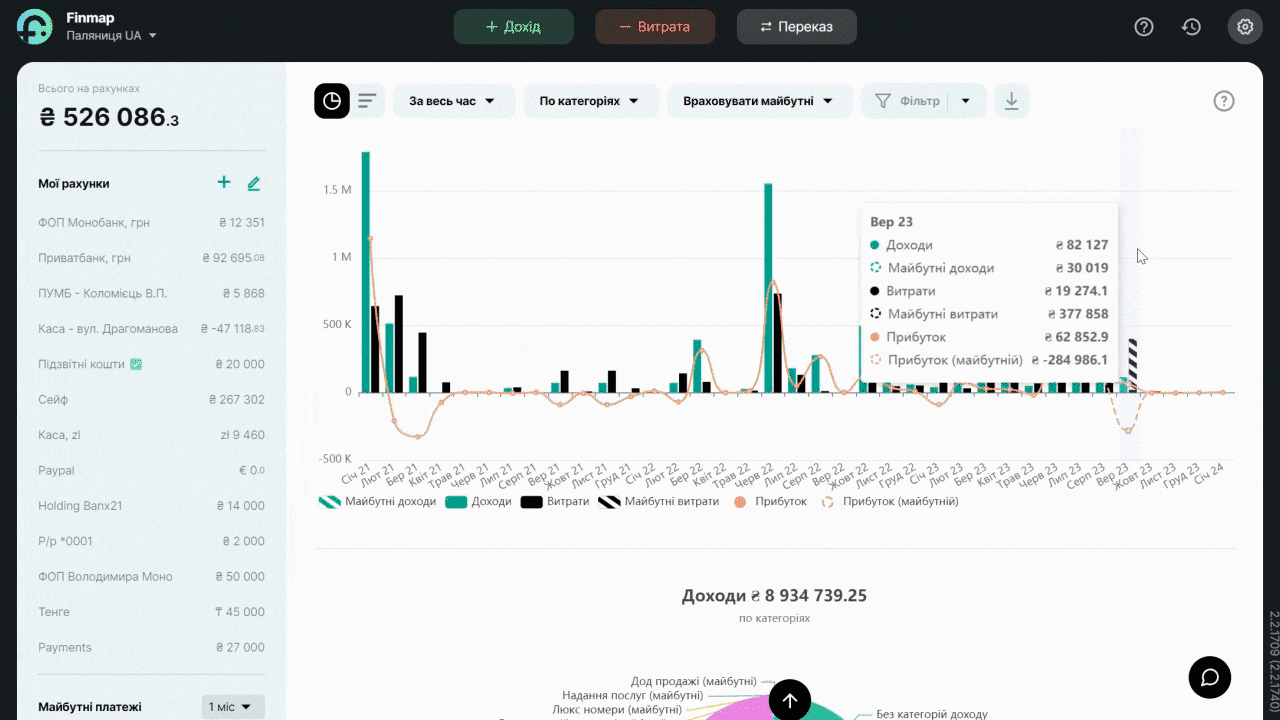1280x720 pixels.
Task: Click the green check badge by Підзвітні кошти
Action: [136, 364]
